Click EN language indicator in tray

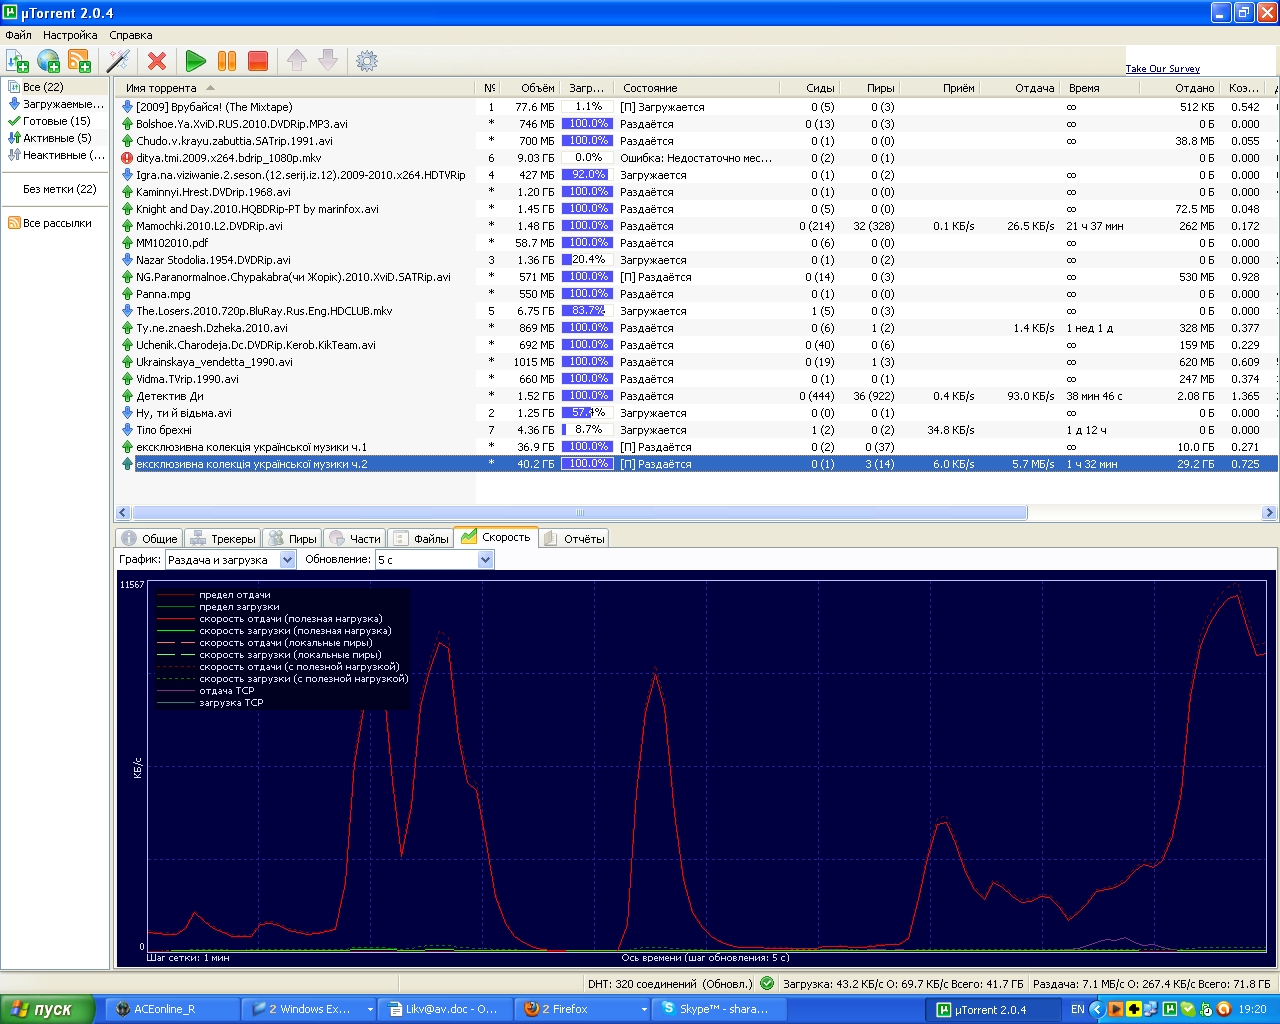(x=1077, y=1009)
